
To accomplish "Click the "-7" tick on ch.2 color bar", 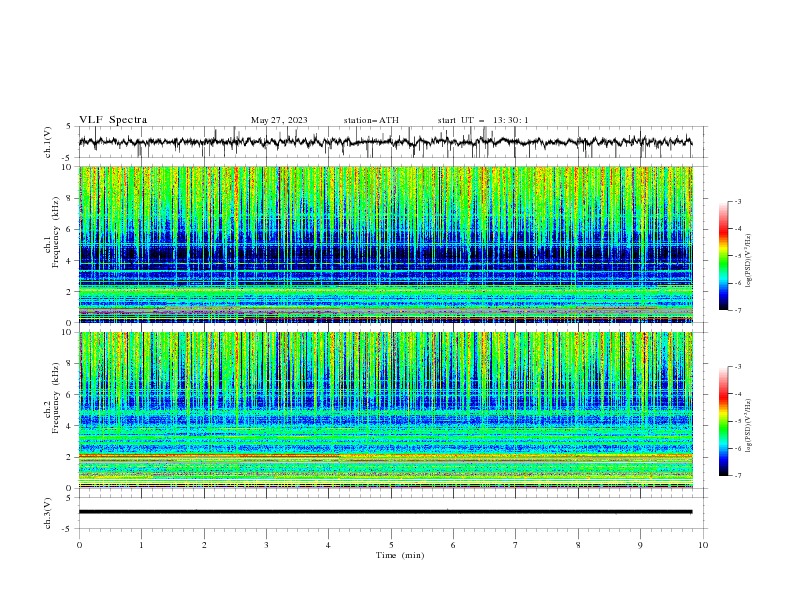I will 737,476.
